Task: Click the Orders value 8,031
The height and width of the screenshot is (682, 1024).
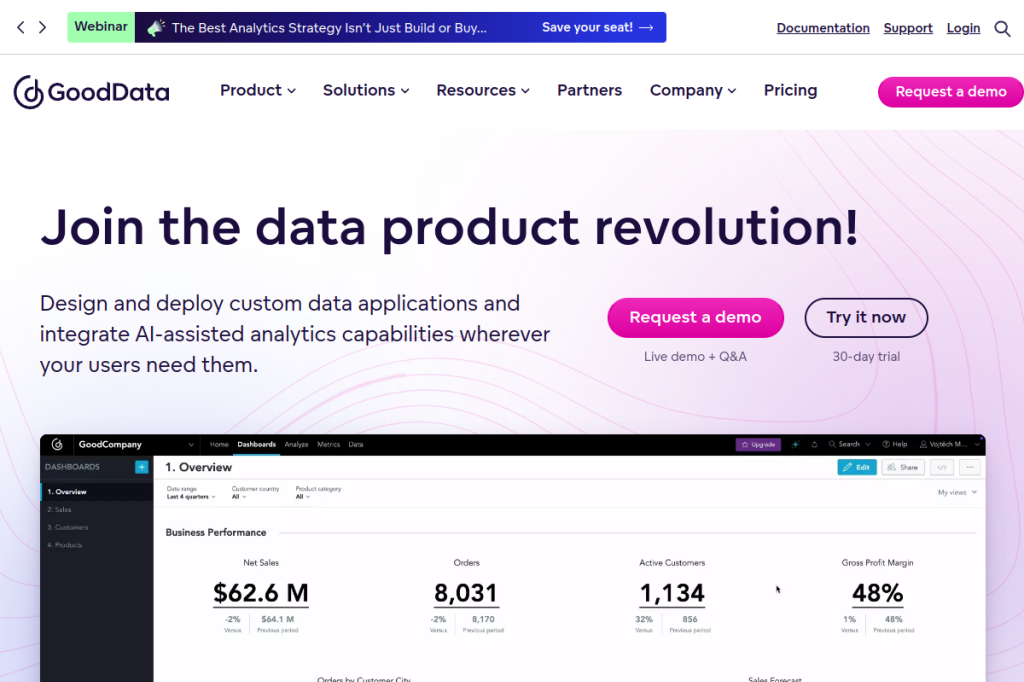Action: 466,593
